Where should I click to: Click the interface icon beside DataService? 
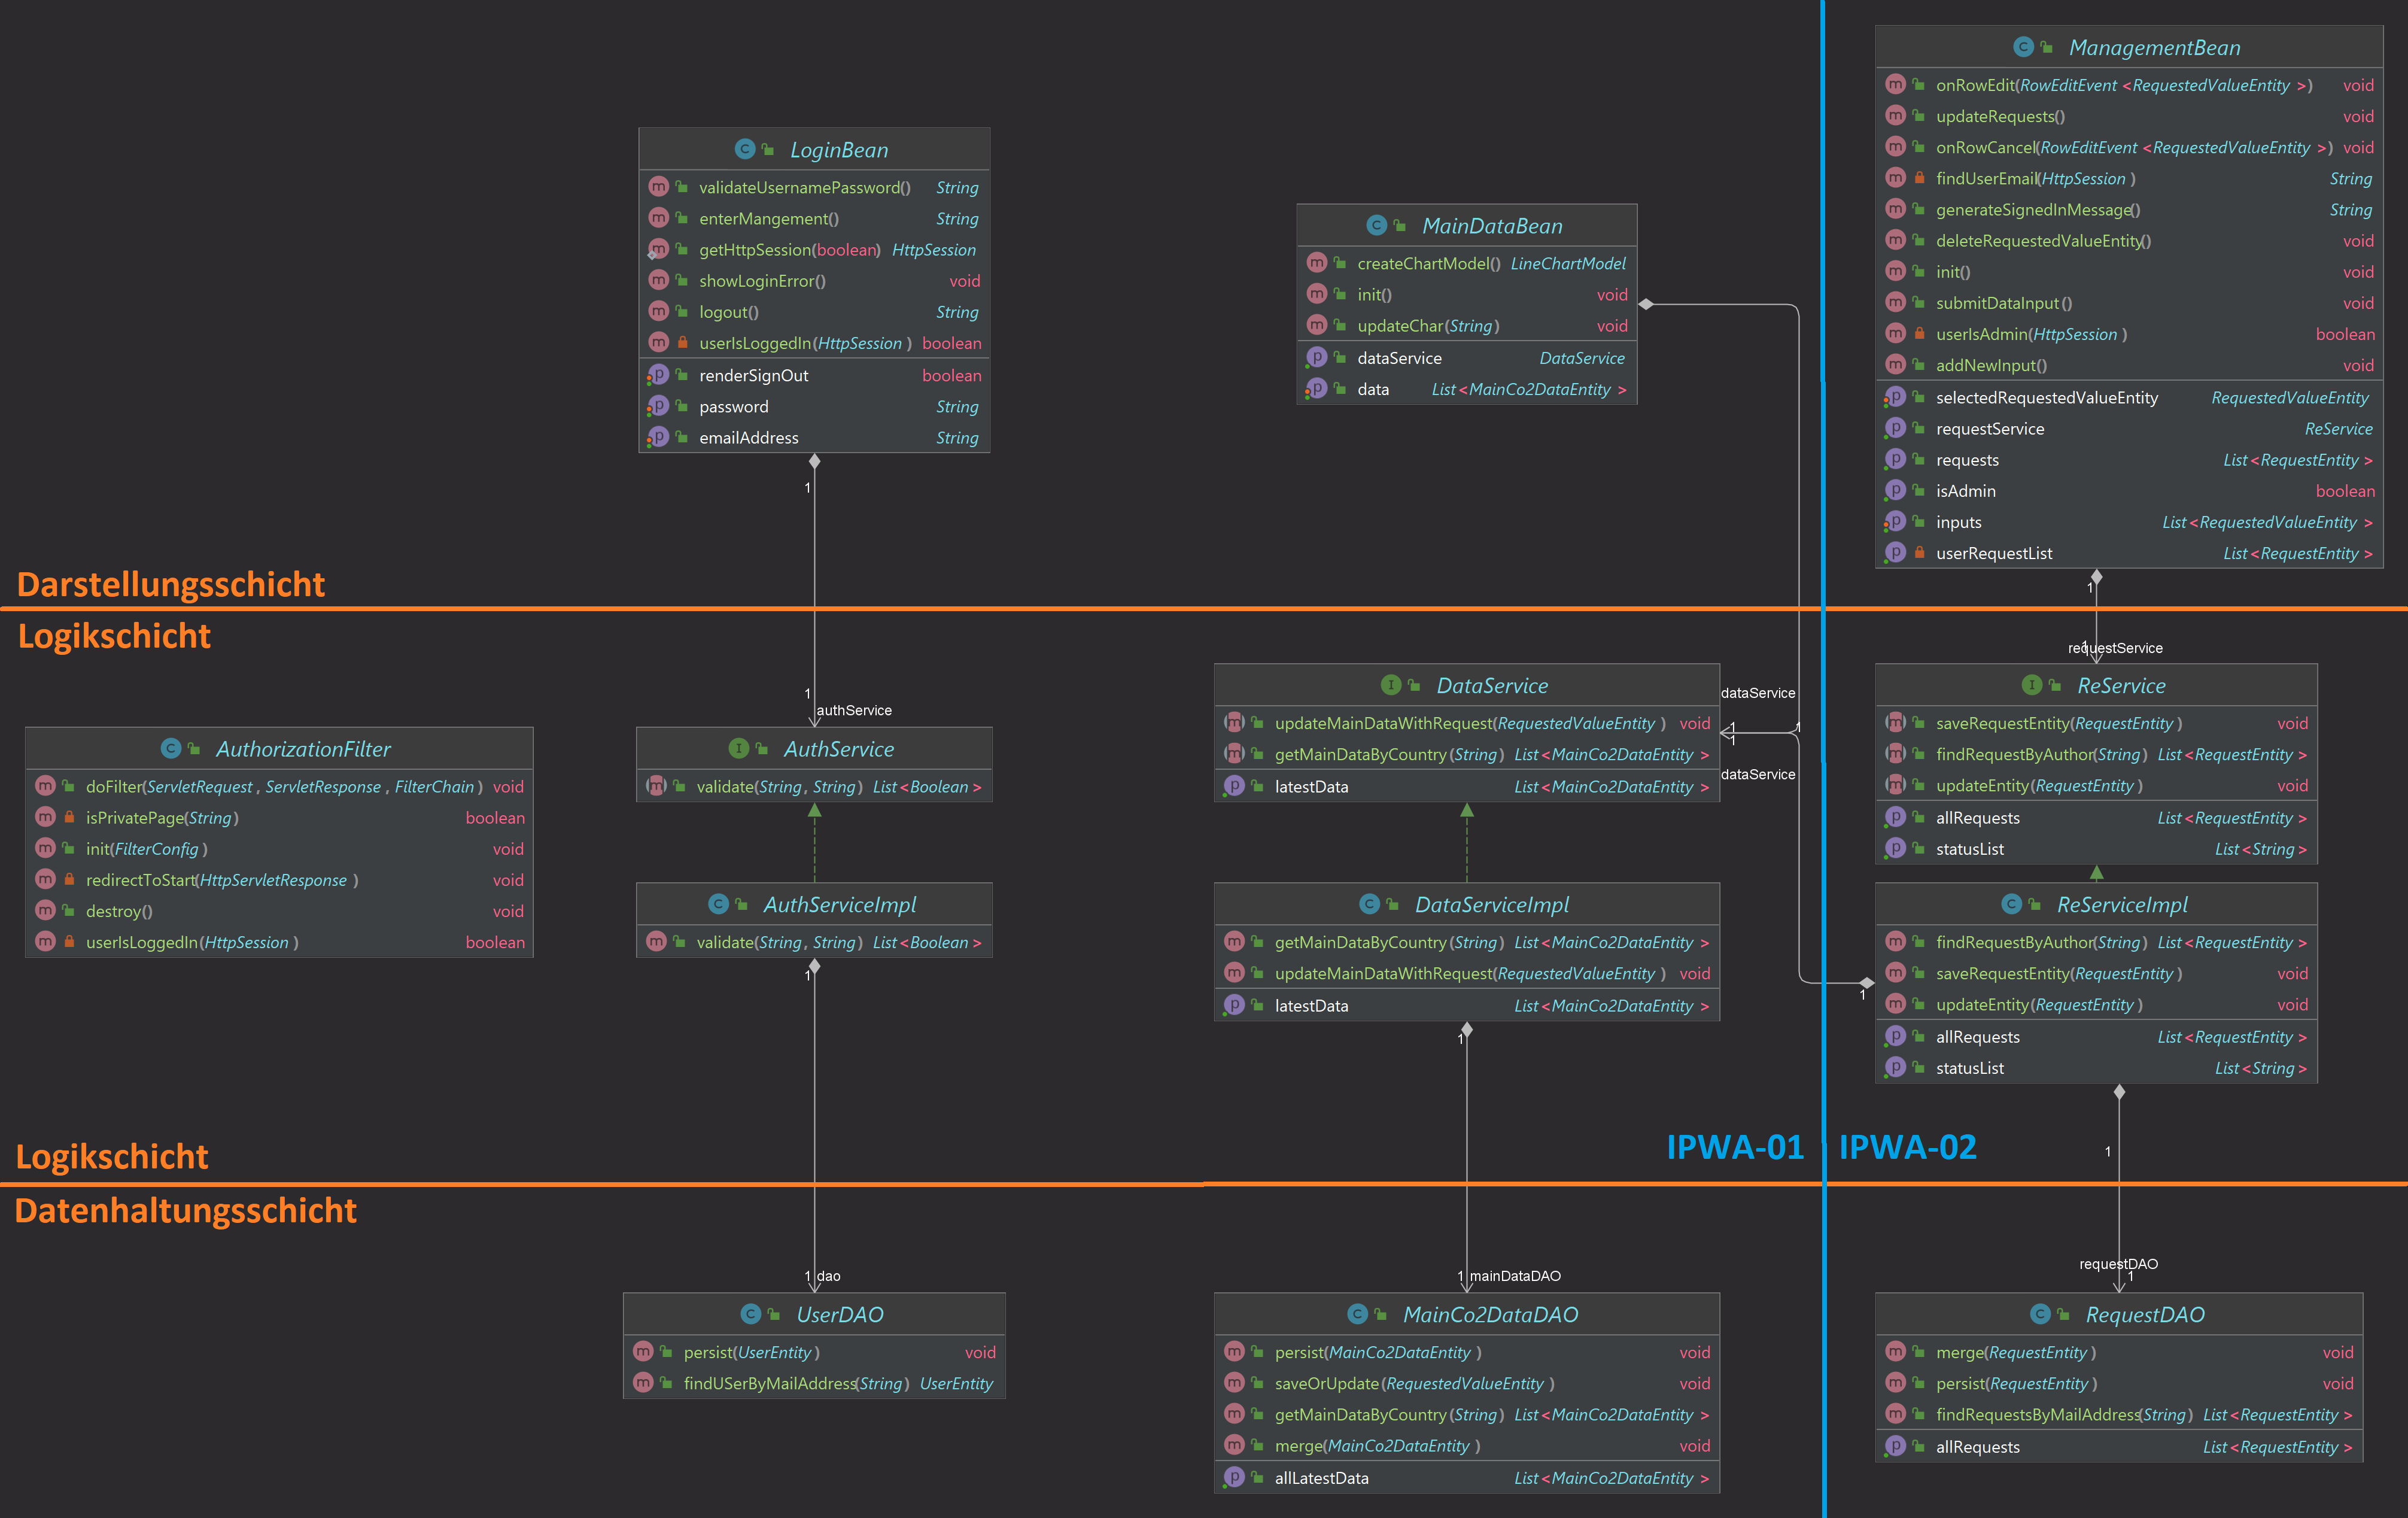[1392, 686]
